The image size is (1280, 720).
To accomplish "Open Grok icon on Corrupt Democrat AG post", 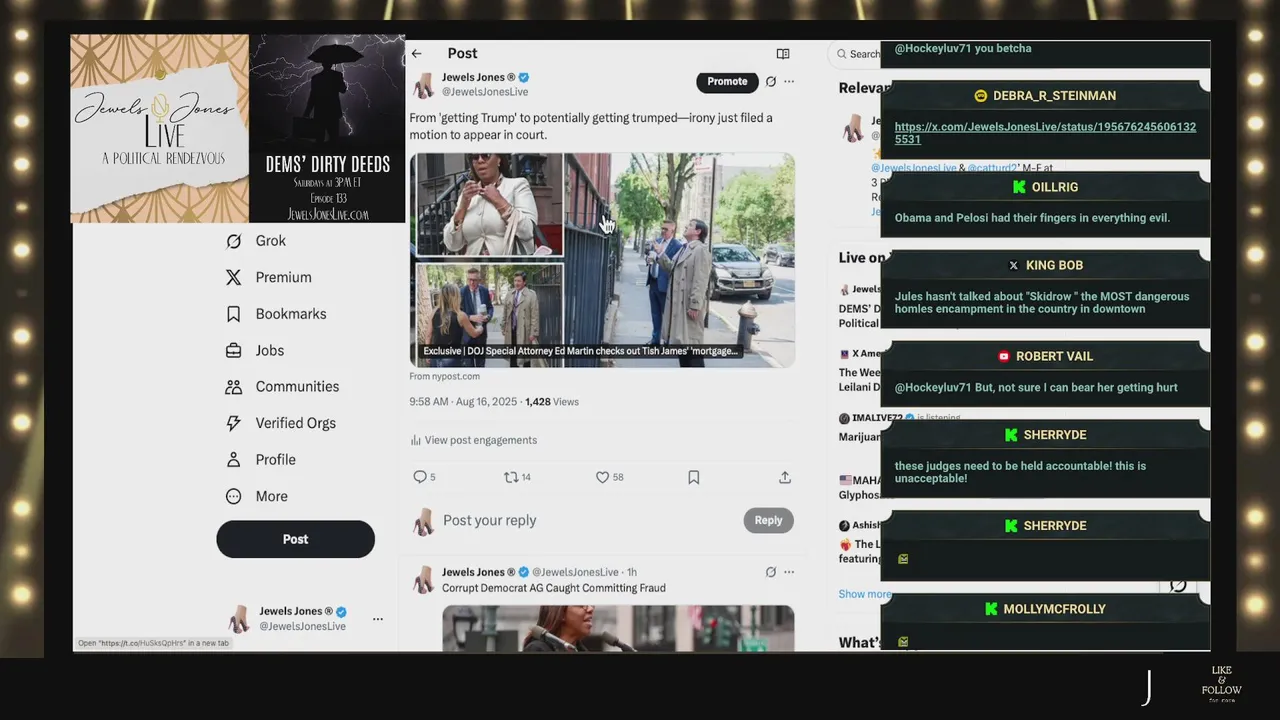I will [770, 572].
